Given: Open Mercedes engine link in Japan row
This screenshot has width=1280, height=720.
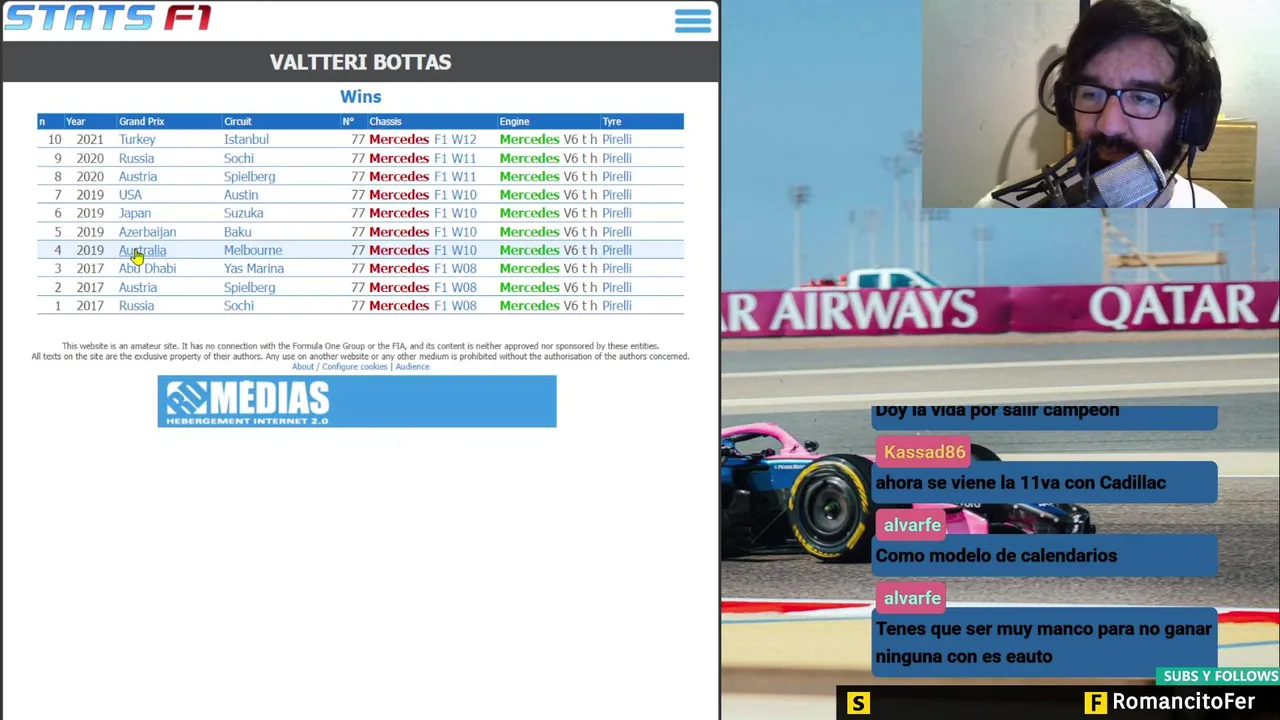Looking at the screenshot, I should (x=529, y=213).
